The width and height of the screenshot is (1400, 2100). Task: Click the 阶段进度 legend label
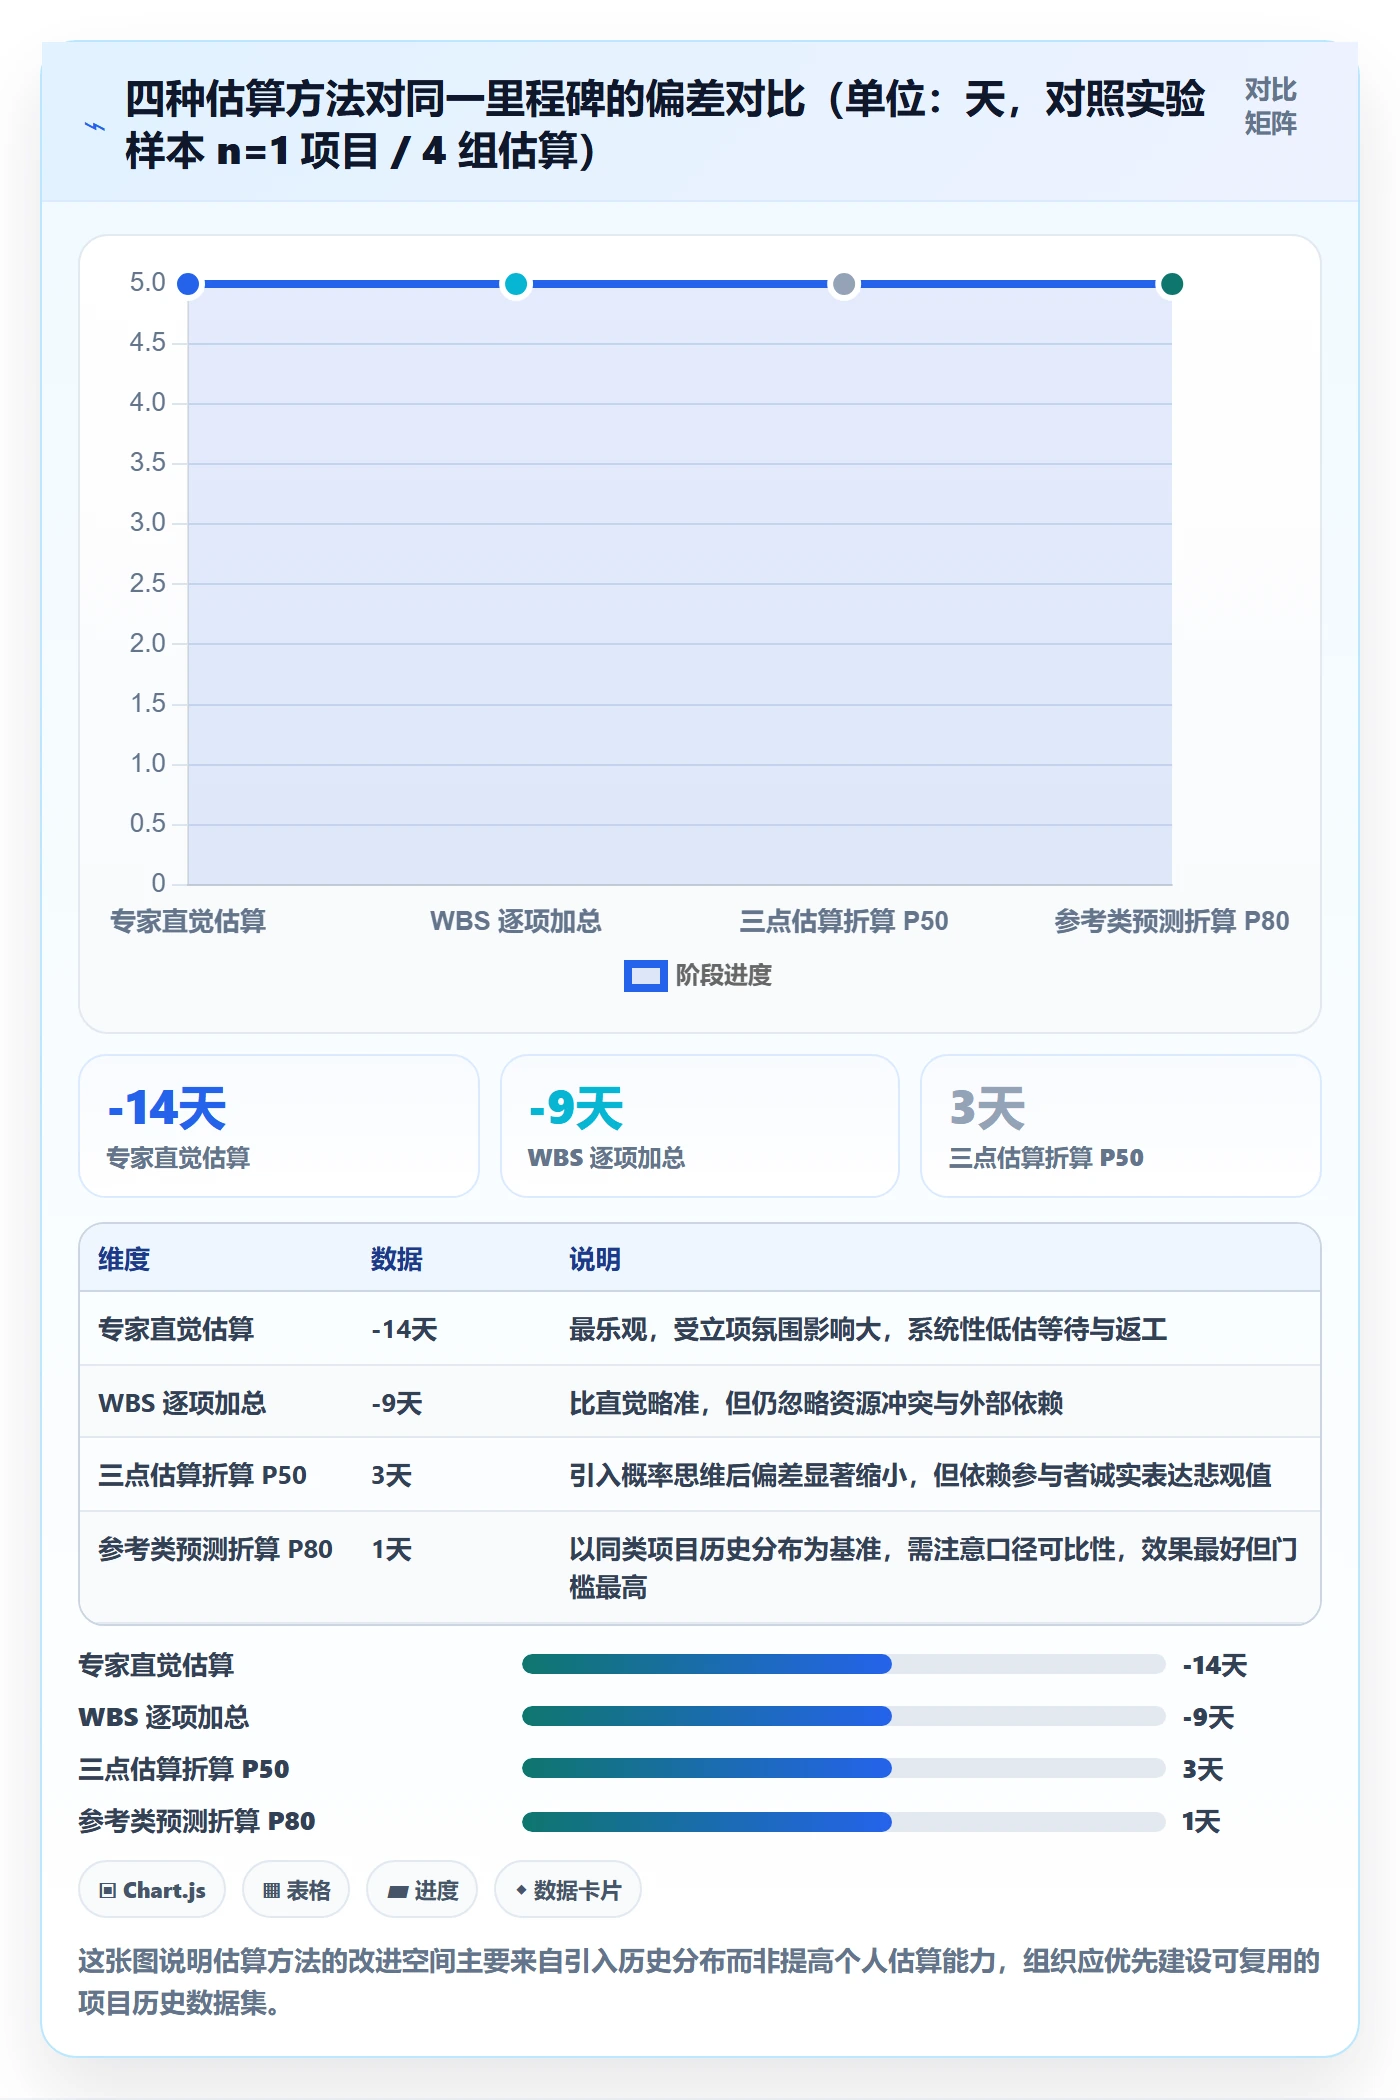(724, 975)
